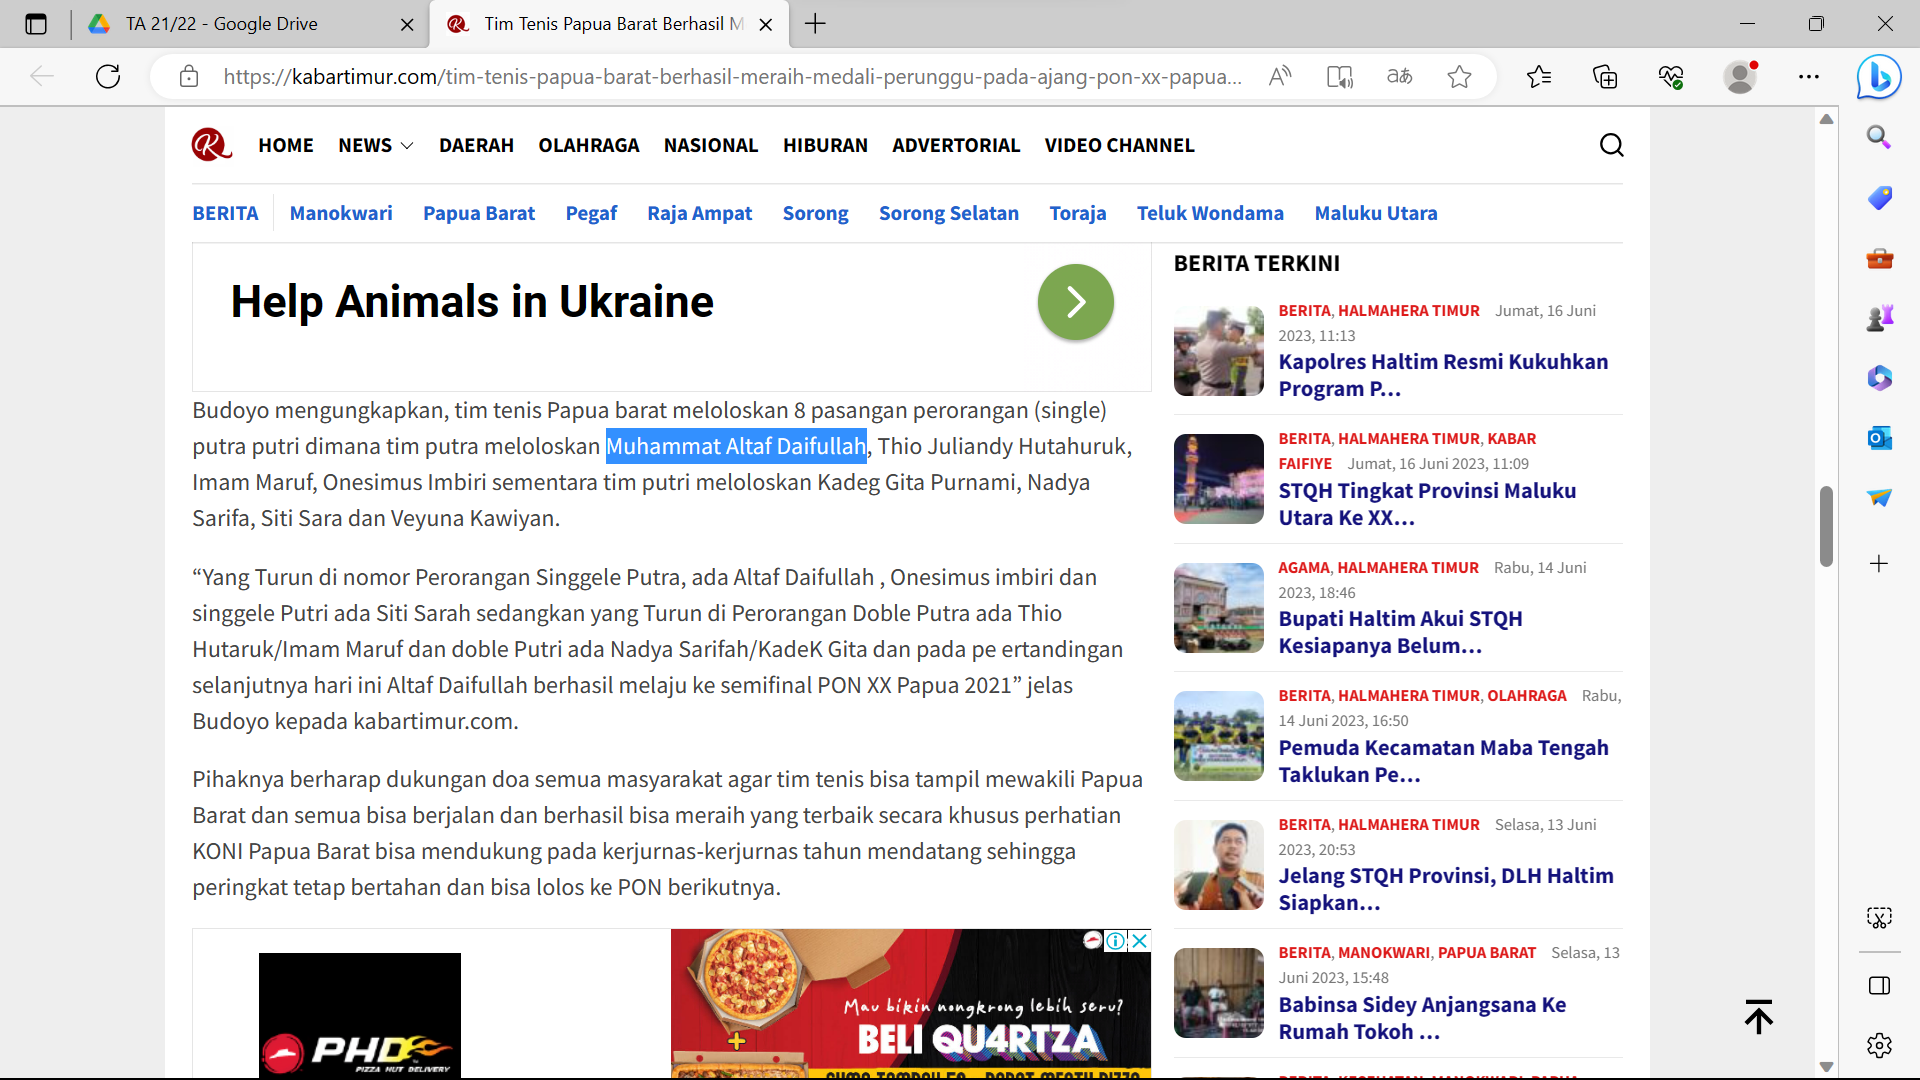1920x1080 pixels.
Task: Open Bing Chat sidebar button
Action: 1879,77
